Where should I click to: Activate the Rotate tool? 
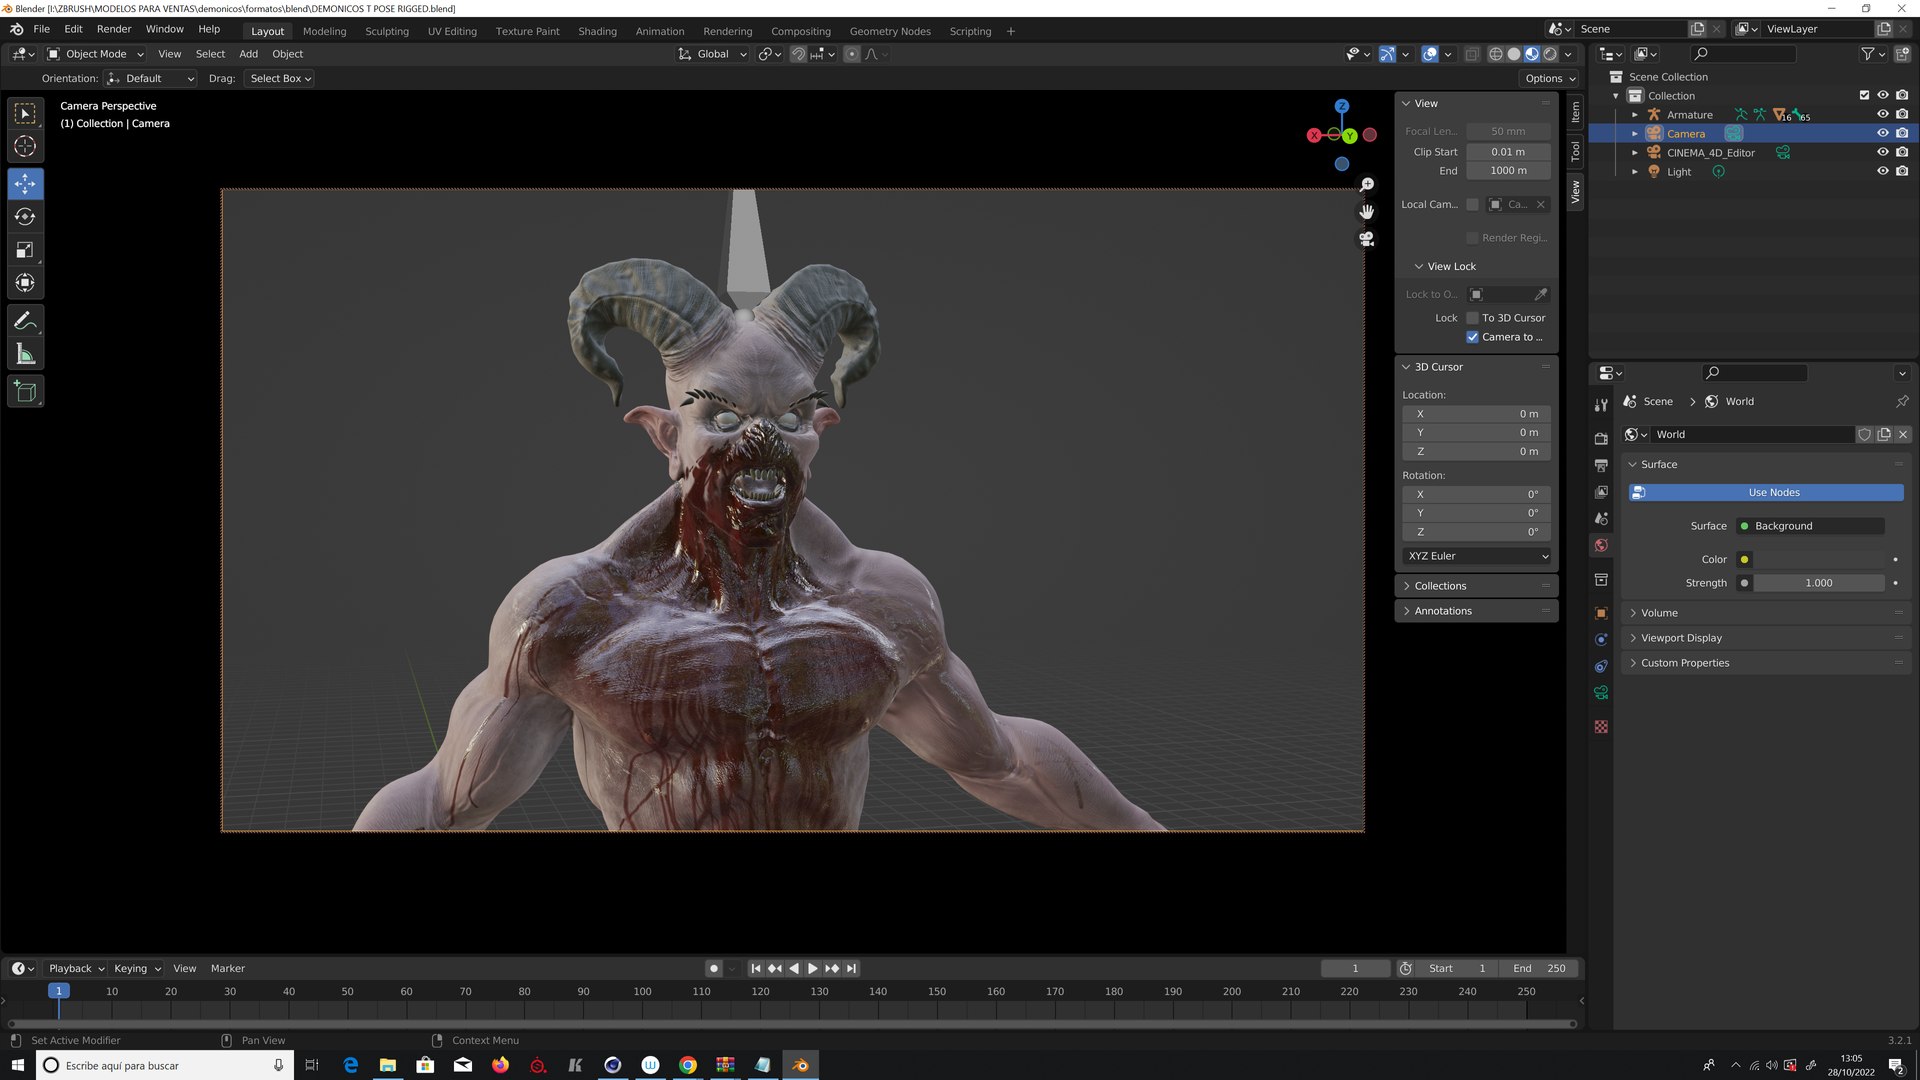click(25, 217)
